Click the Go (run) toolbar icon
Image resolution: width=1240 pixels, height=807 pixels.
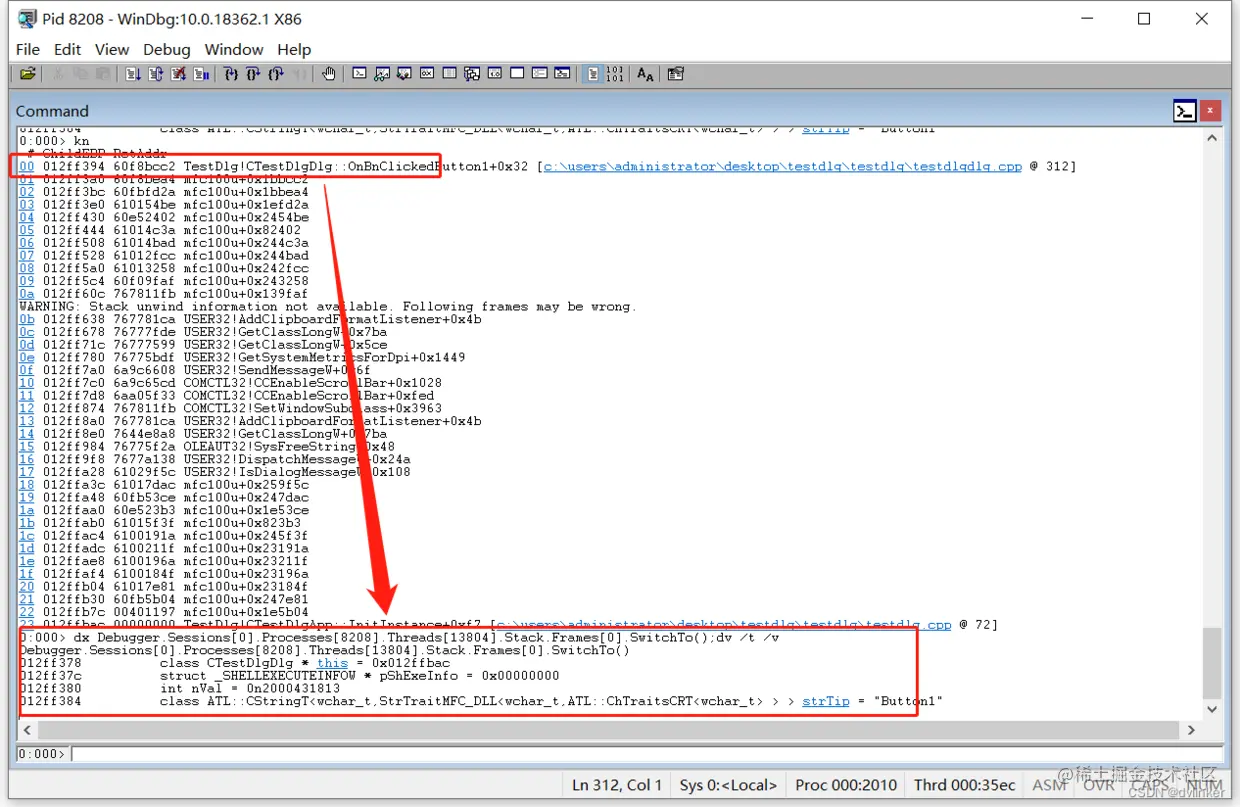(x=133, y=74)
